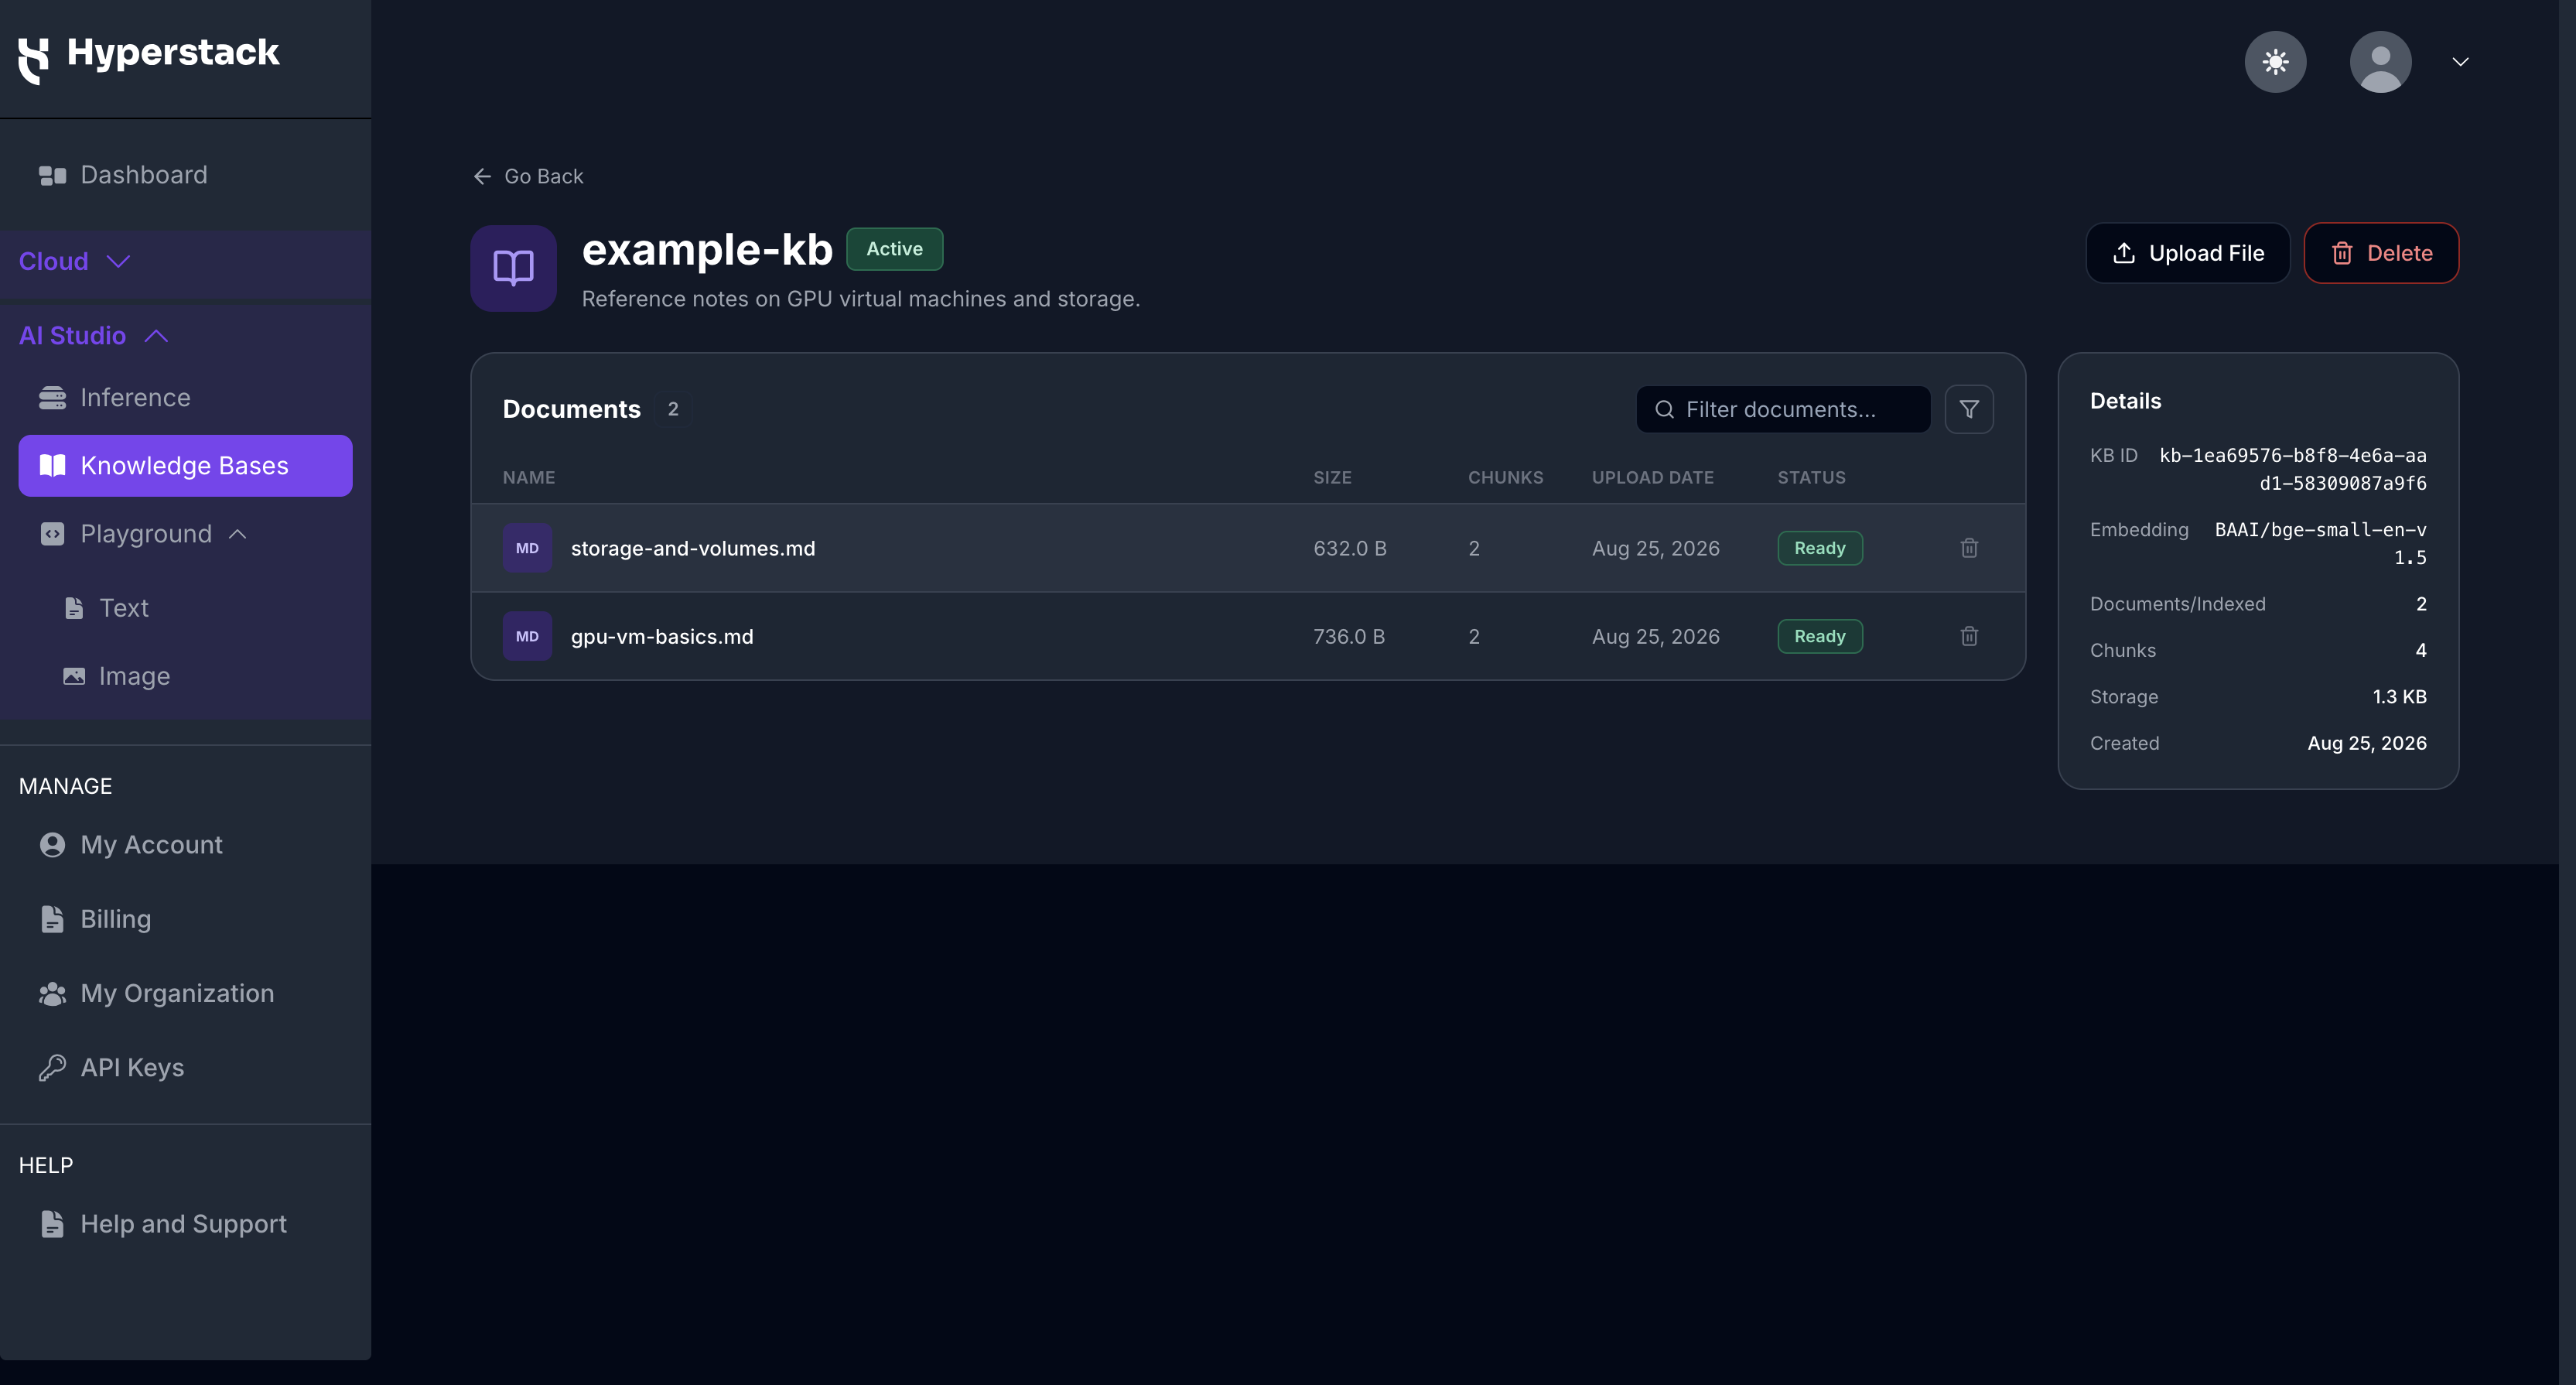Sort by the NAME column header
This screenshot has height=1385, width=2576.
pos(528,478)
